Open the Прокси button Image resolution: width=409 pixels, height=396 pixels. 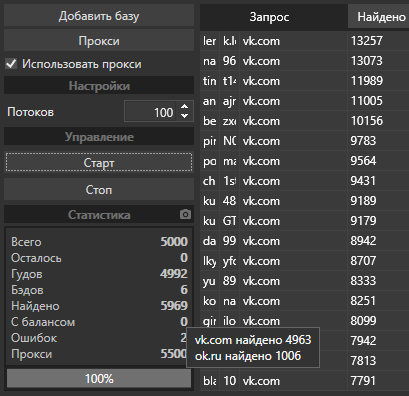tap(99, 41)
